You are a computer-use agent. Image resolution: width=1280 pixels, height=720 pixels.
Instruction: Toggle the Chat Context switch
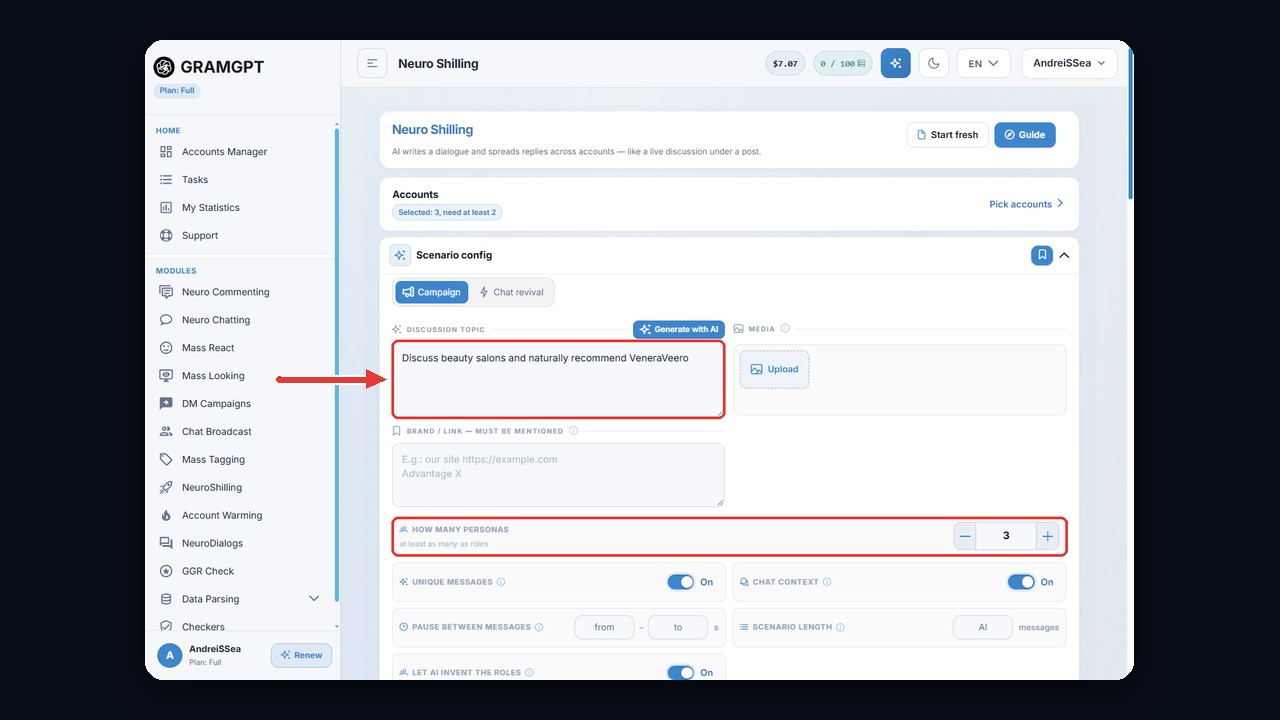coord(1021,582)
